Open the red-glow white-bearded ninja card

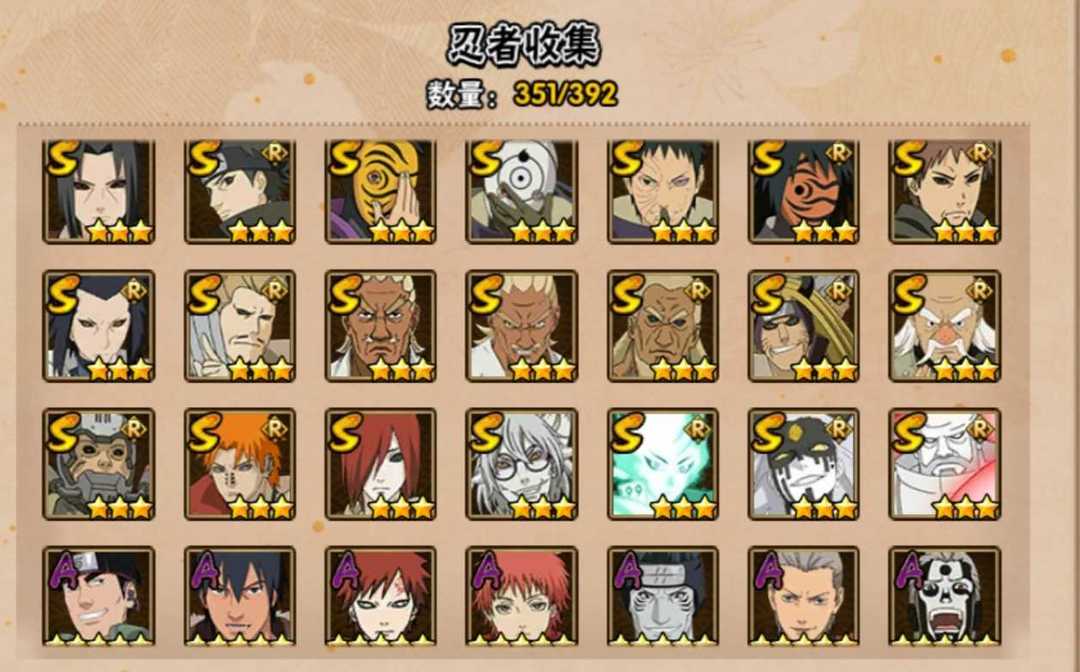pos(945,464)
